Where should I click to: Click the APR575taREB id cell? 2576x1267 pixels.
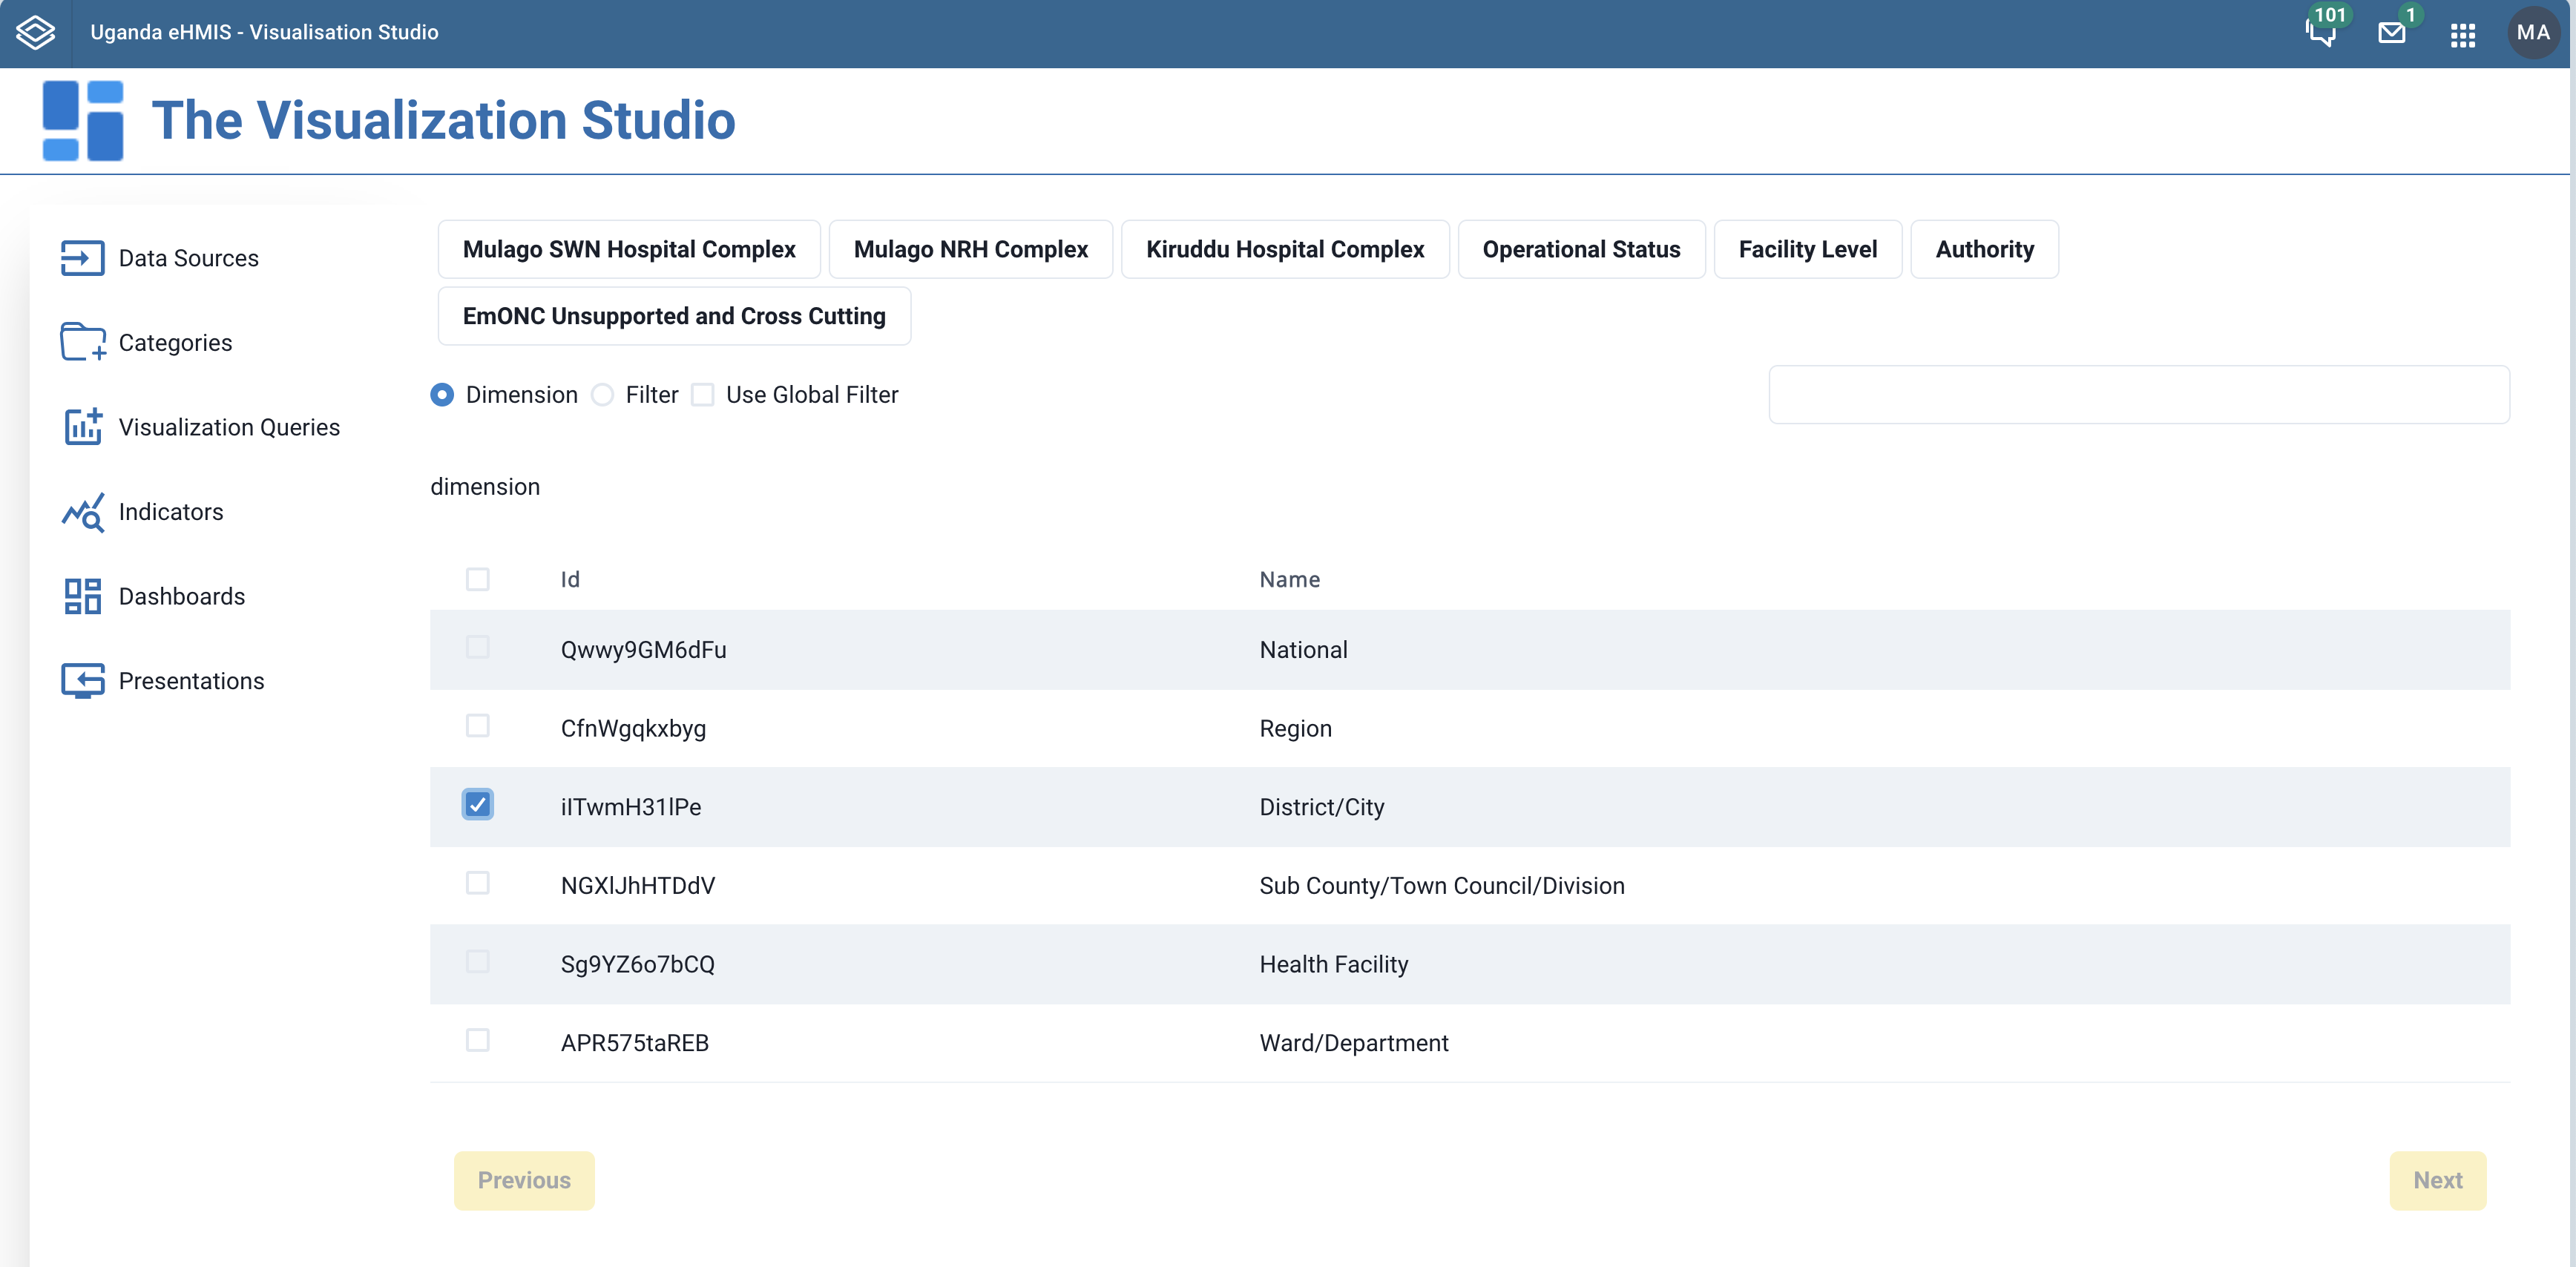[x=635, y=1043]
